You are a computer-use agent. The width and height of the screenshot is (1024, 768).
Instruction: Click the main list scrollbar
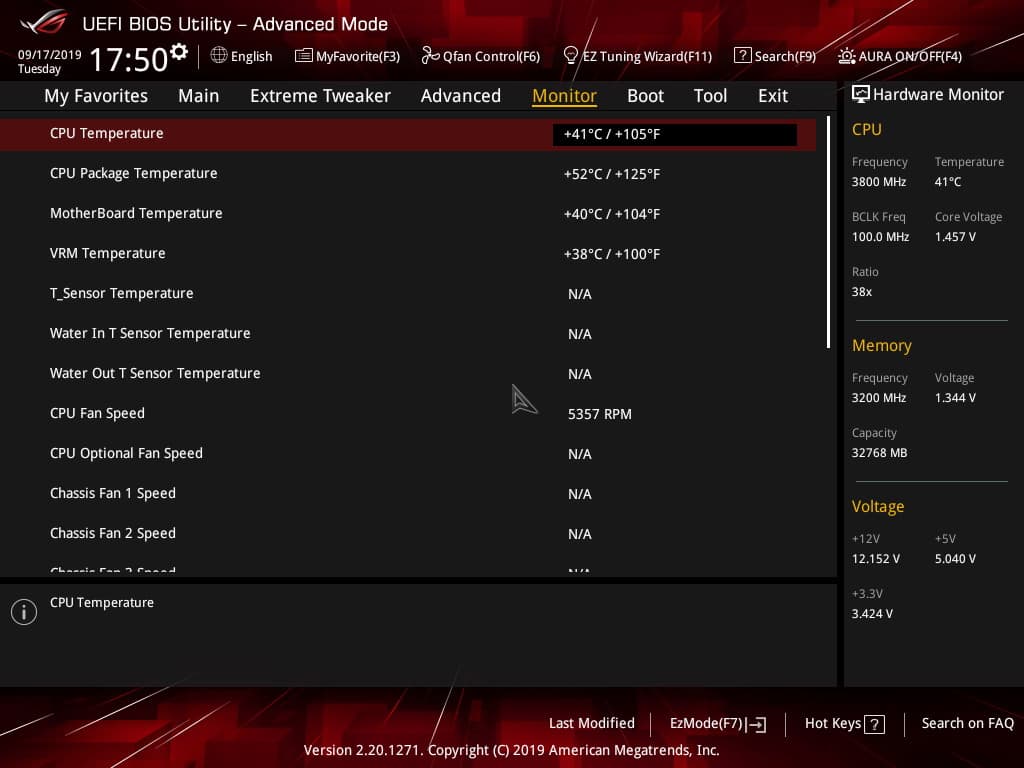pos(828,232)
